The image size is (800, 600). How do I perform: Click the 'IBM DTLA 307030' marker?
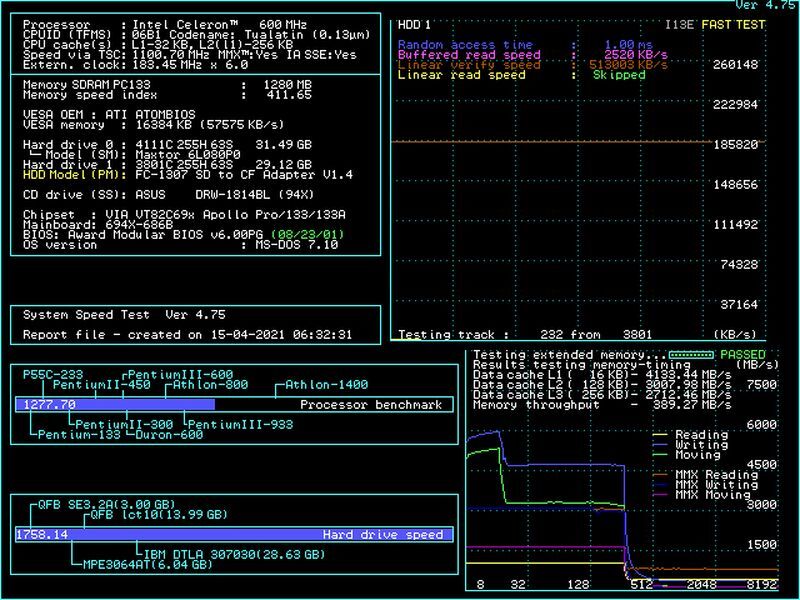point(234,555)
